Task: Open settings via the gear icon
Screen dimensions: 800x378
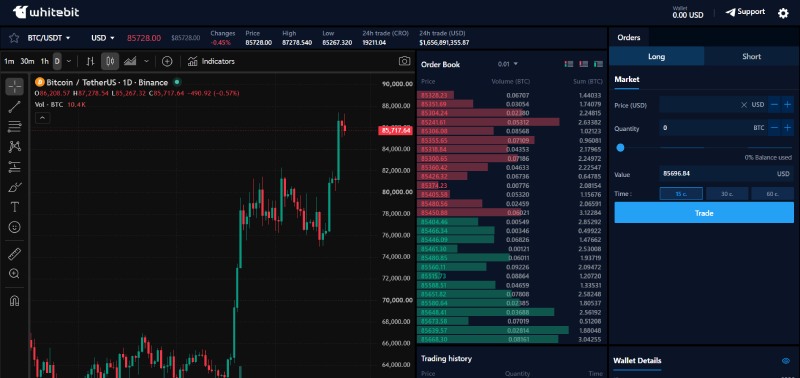Action: click(x=783, y=13)
